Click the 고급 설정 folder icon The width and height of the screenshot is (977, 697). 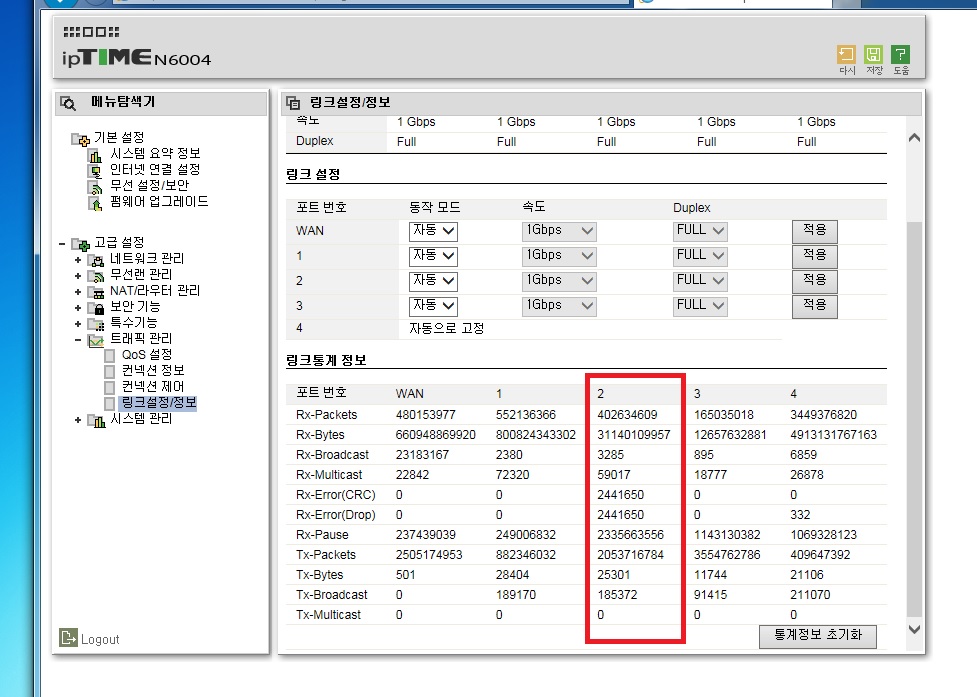(80, 244)
